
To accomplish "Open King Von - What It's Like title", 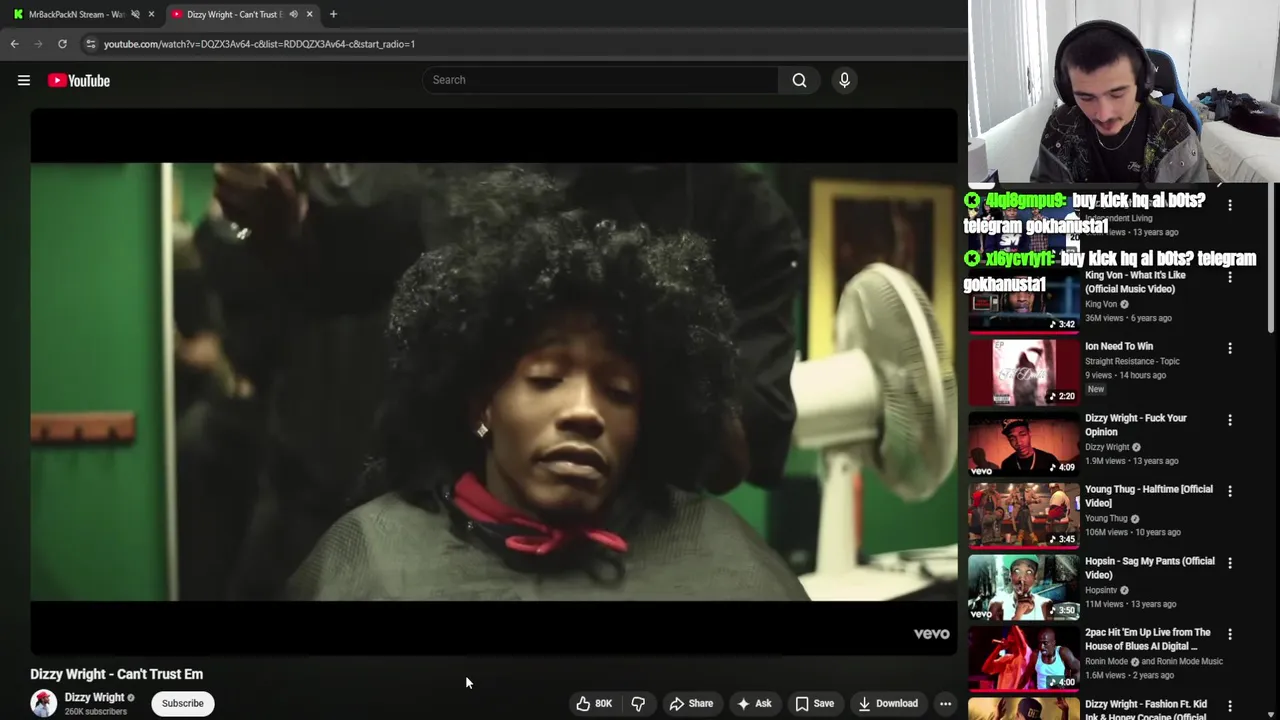I will [1135, 282].
